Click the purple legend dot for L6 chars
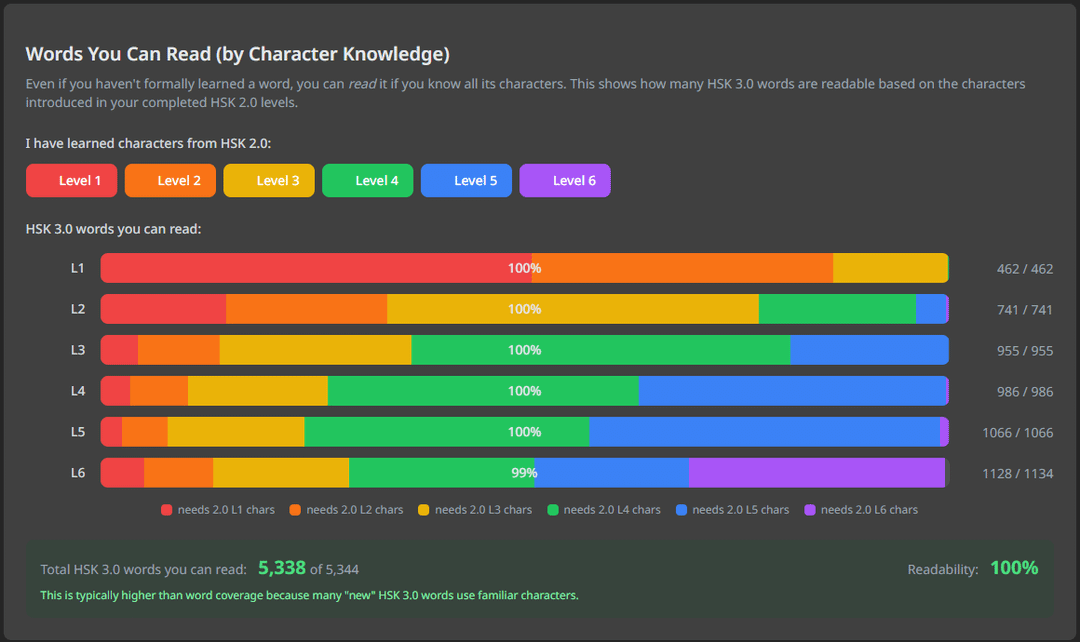This screenshot has height=642, width=1080. (x=810, y=510)
